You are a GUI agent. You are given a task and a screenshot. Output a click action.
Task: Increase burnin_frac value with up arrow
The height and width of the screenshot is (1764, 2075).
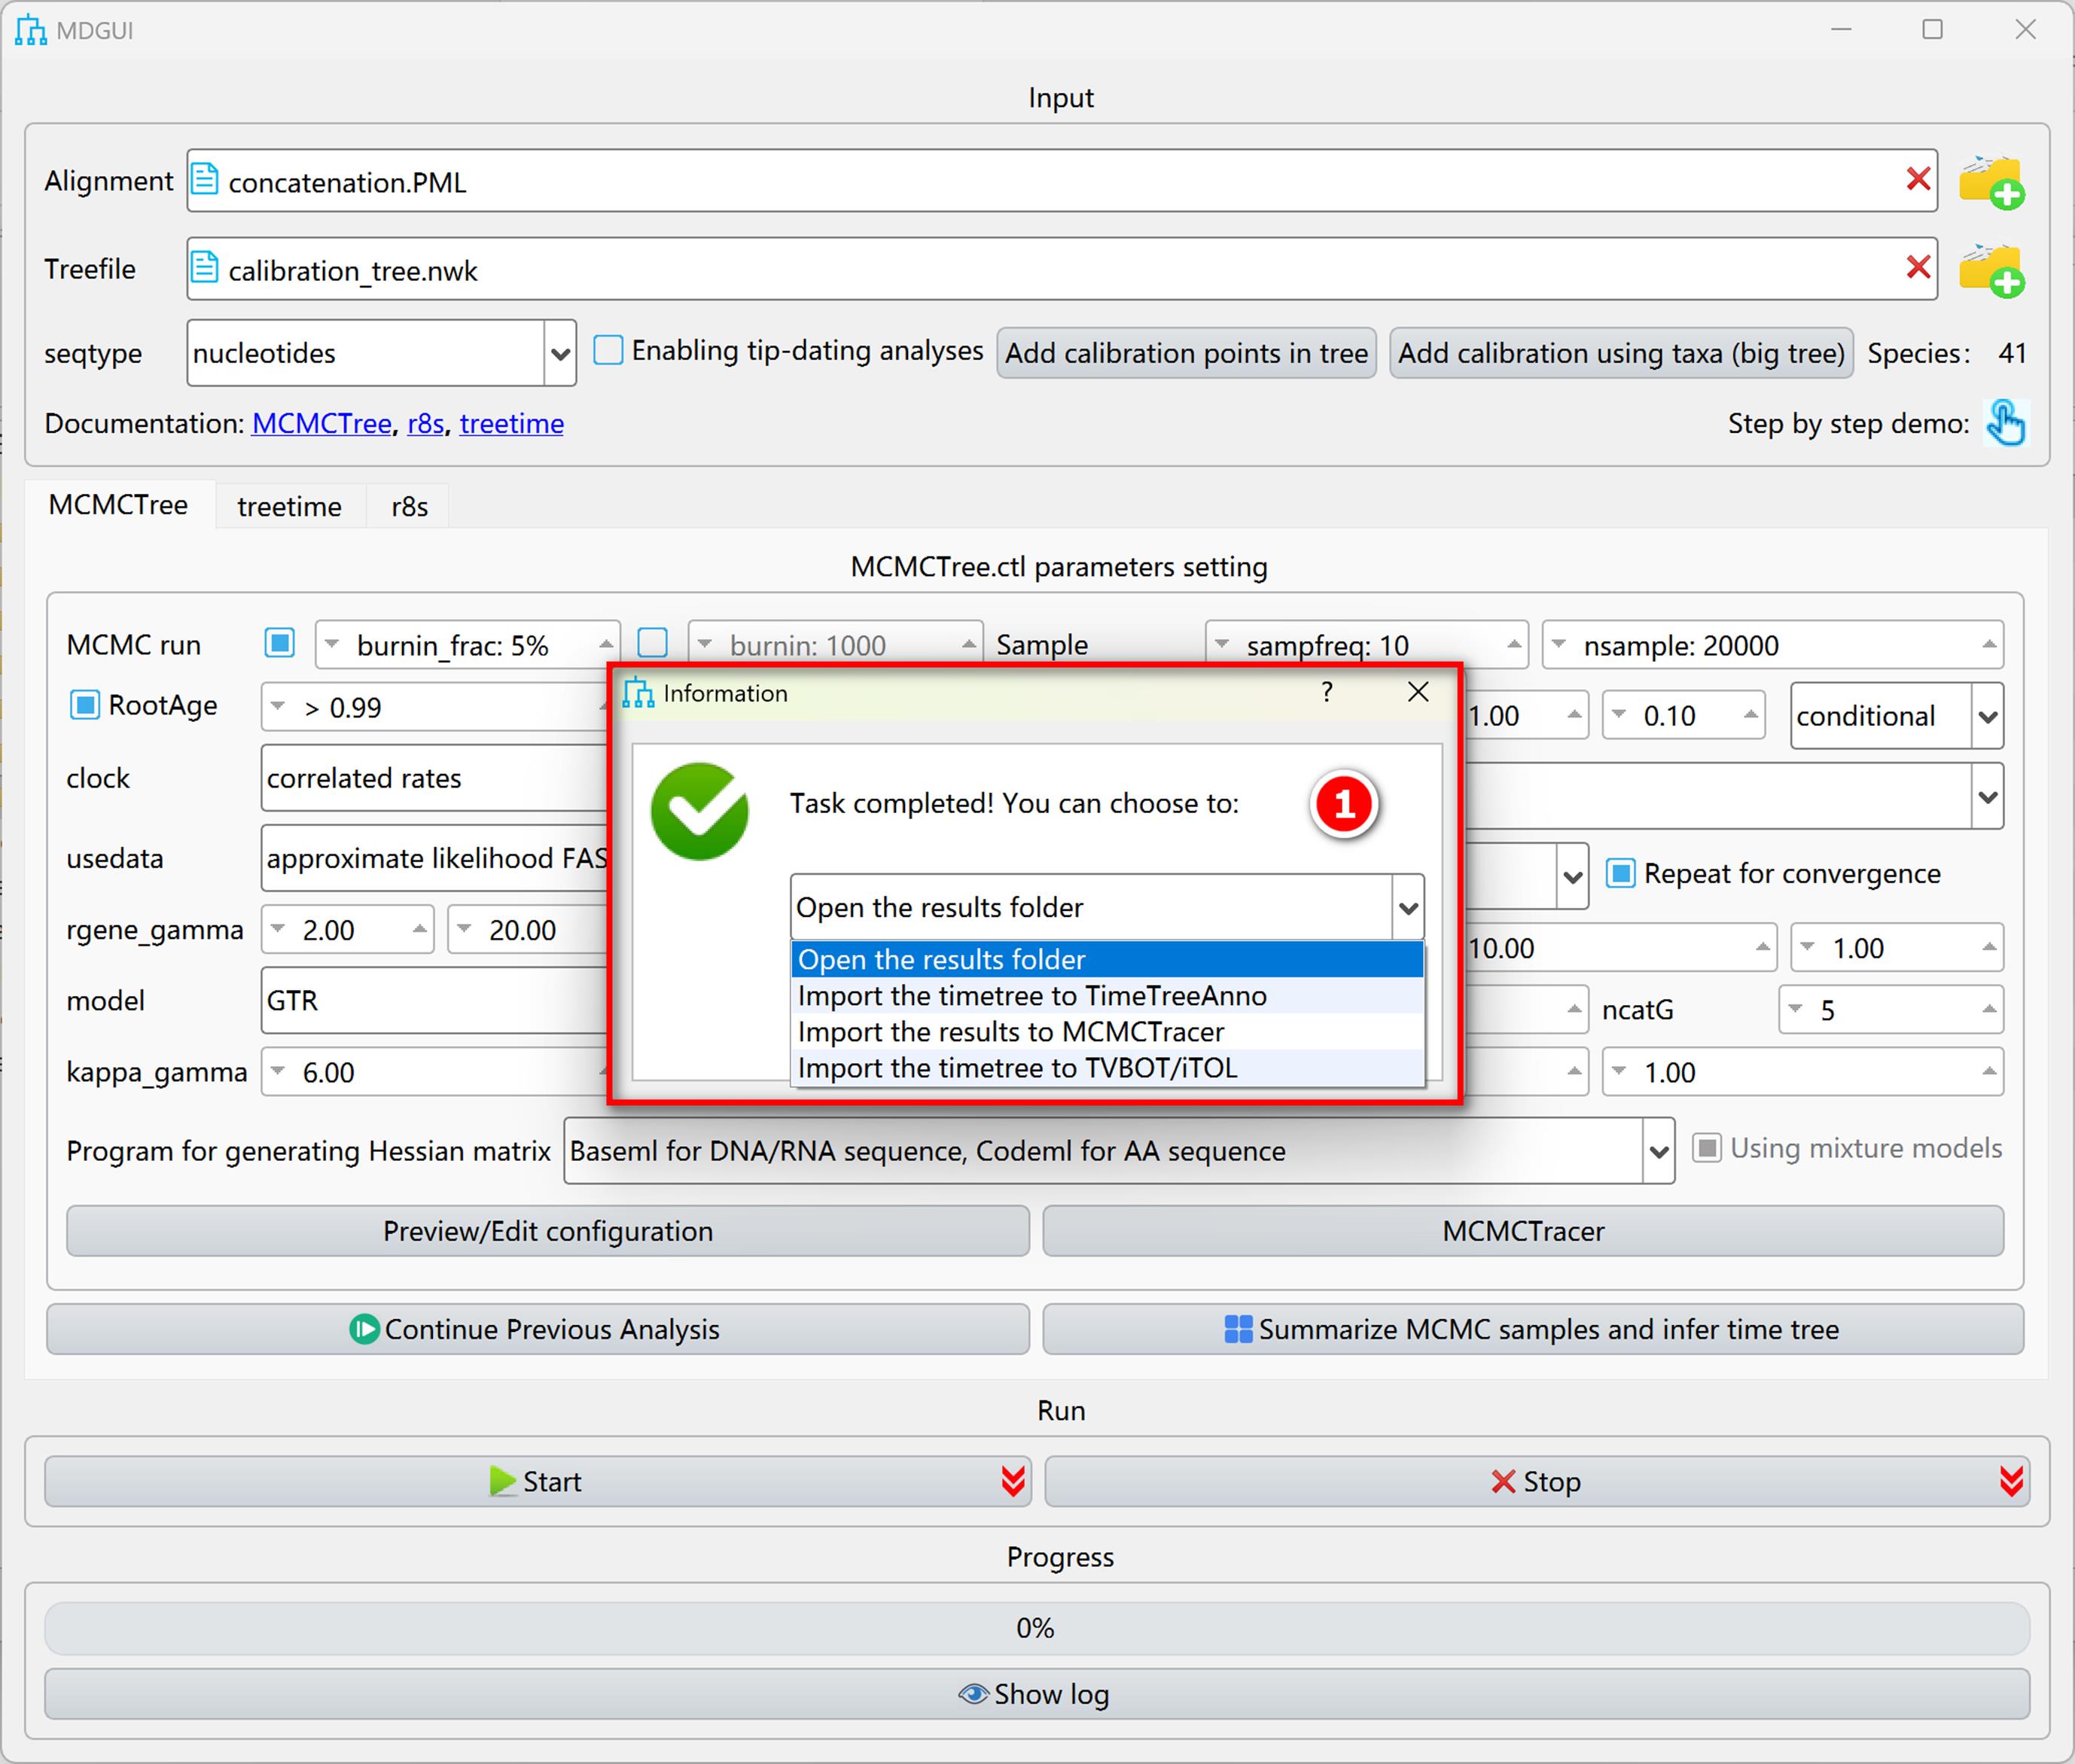606,644
